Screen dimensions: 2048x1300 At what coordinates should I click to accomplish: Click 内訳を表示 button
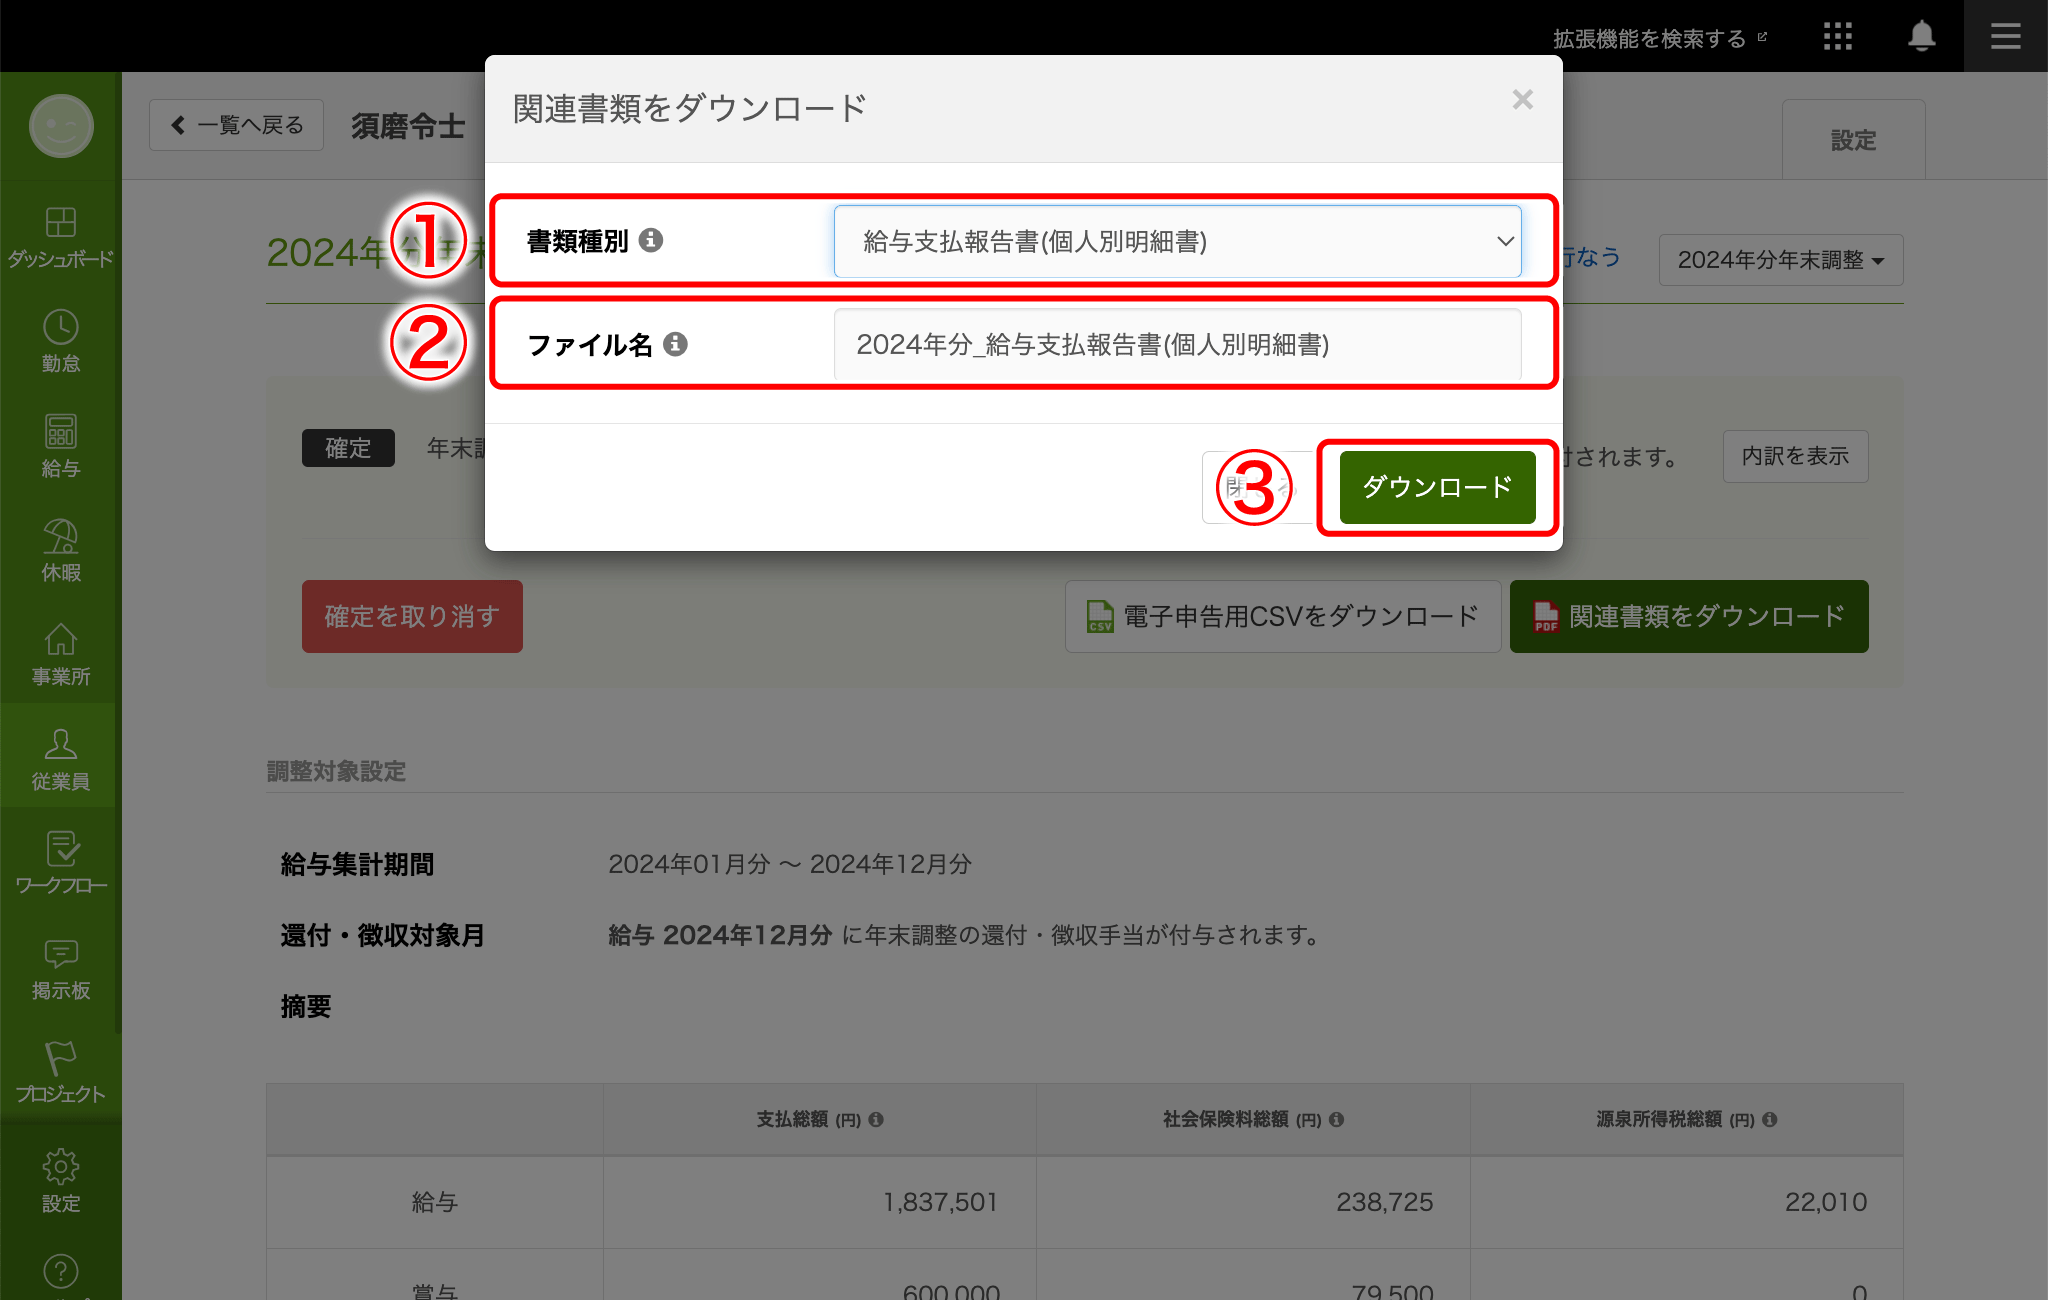point(1795,456)
